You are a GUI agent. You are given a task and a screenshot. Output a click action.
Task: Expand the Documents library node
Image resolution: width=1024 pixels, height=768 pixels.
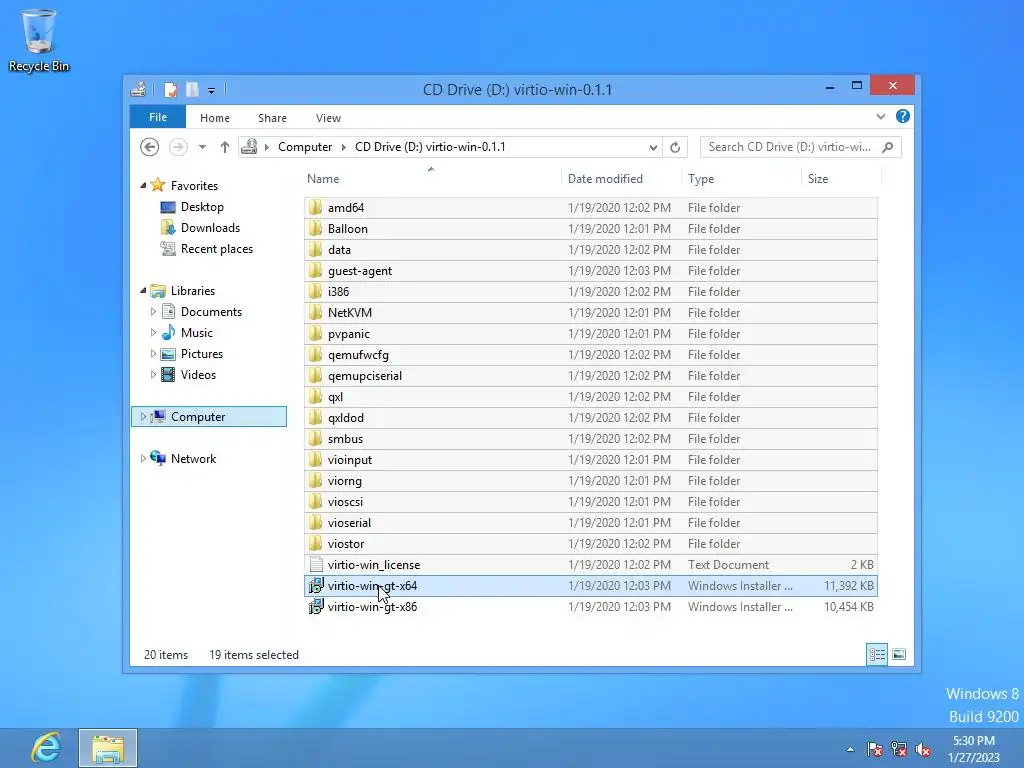(153, 312)
